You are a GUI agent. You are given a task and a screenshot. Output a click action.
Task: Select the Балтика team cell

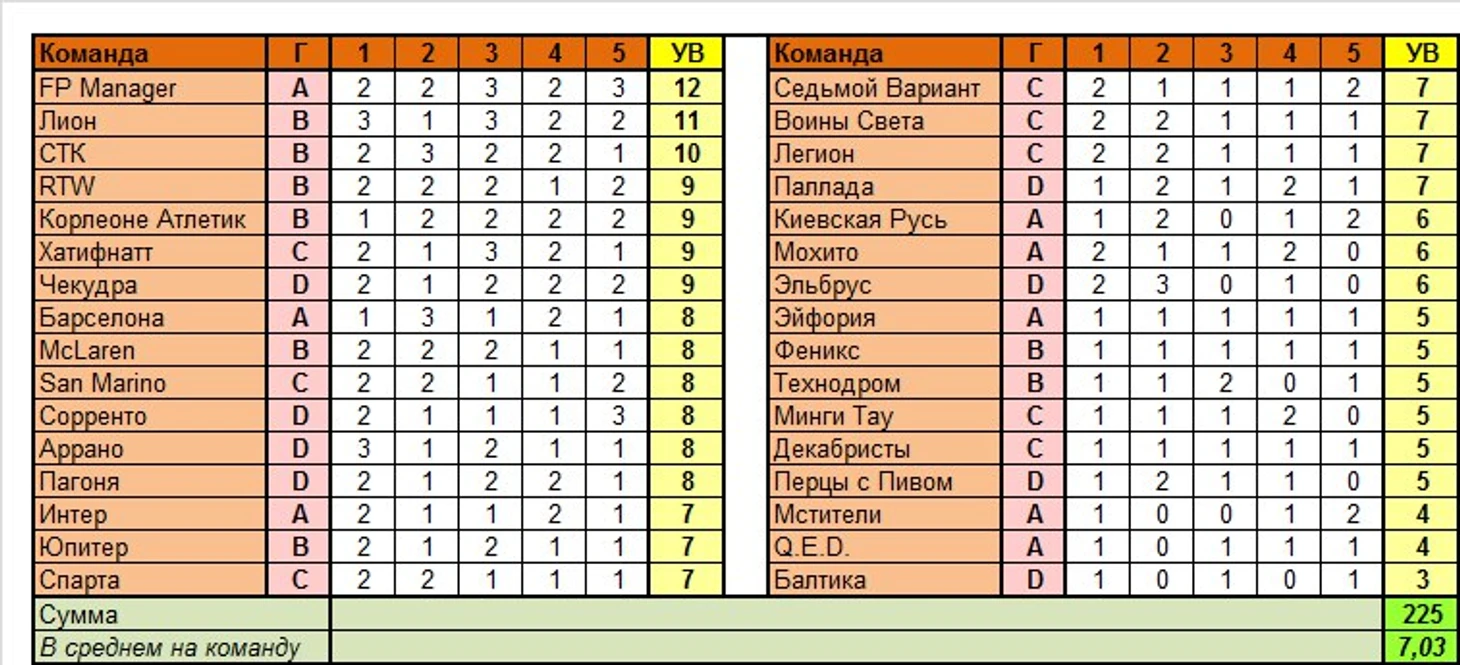click(x=884, y=580)
